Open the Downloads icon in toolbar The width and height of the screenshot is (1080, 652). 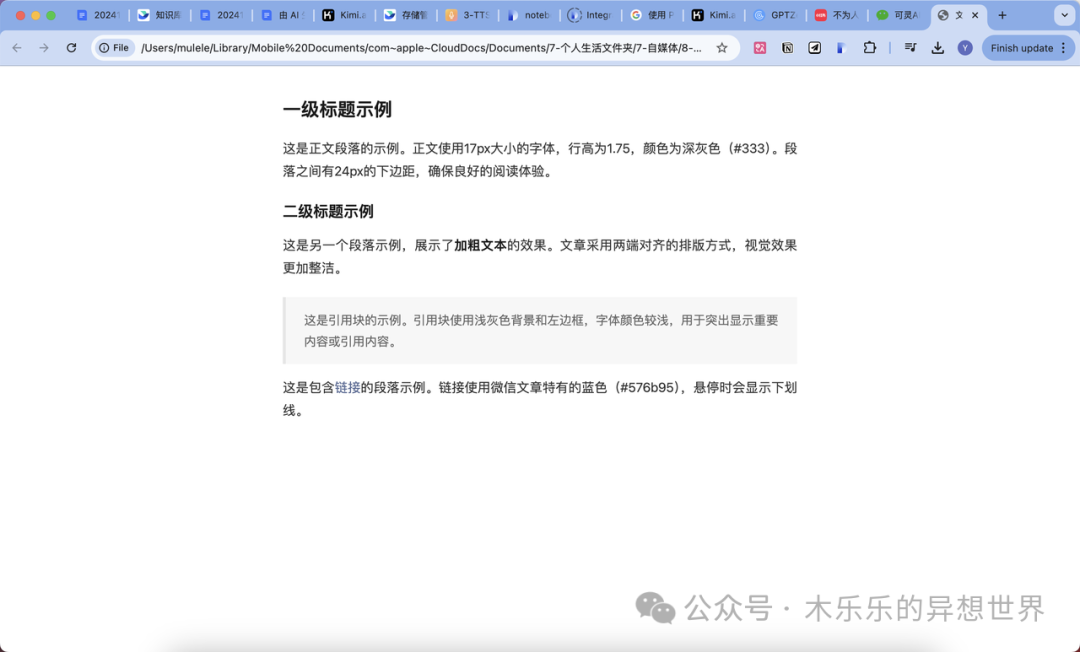point(938,48)
